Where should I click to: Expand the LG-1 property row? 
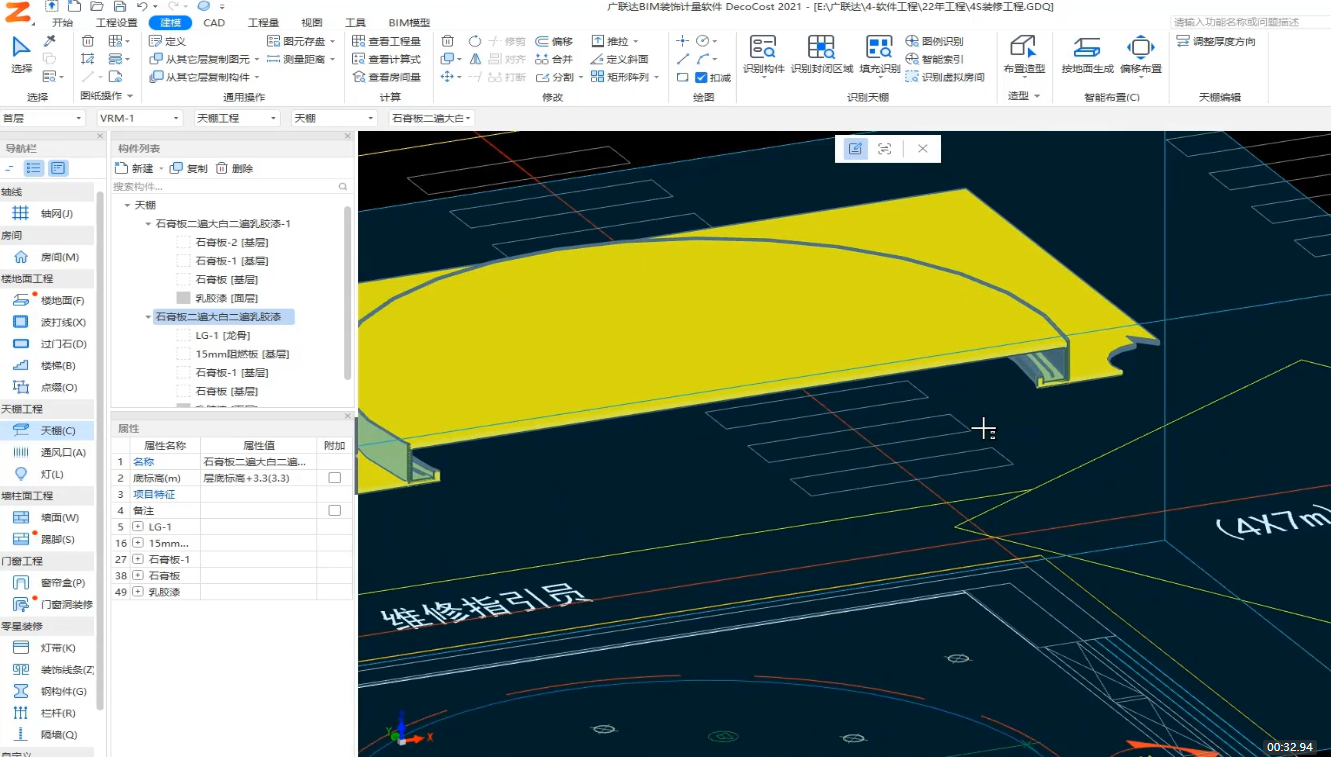point(138,527)
